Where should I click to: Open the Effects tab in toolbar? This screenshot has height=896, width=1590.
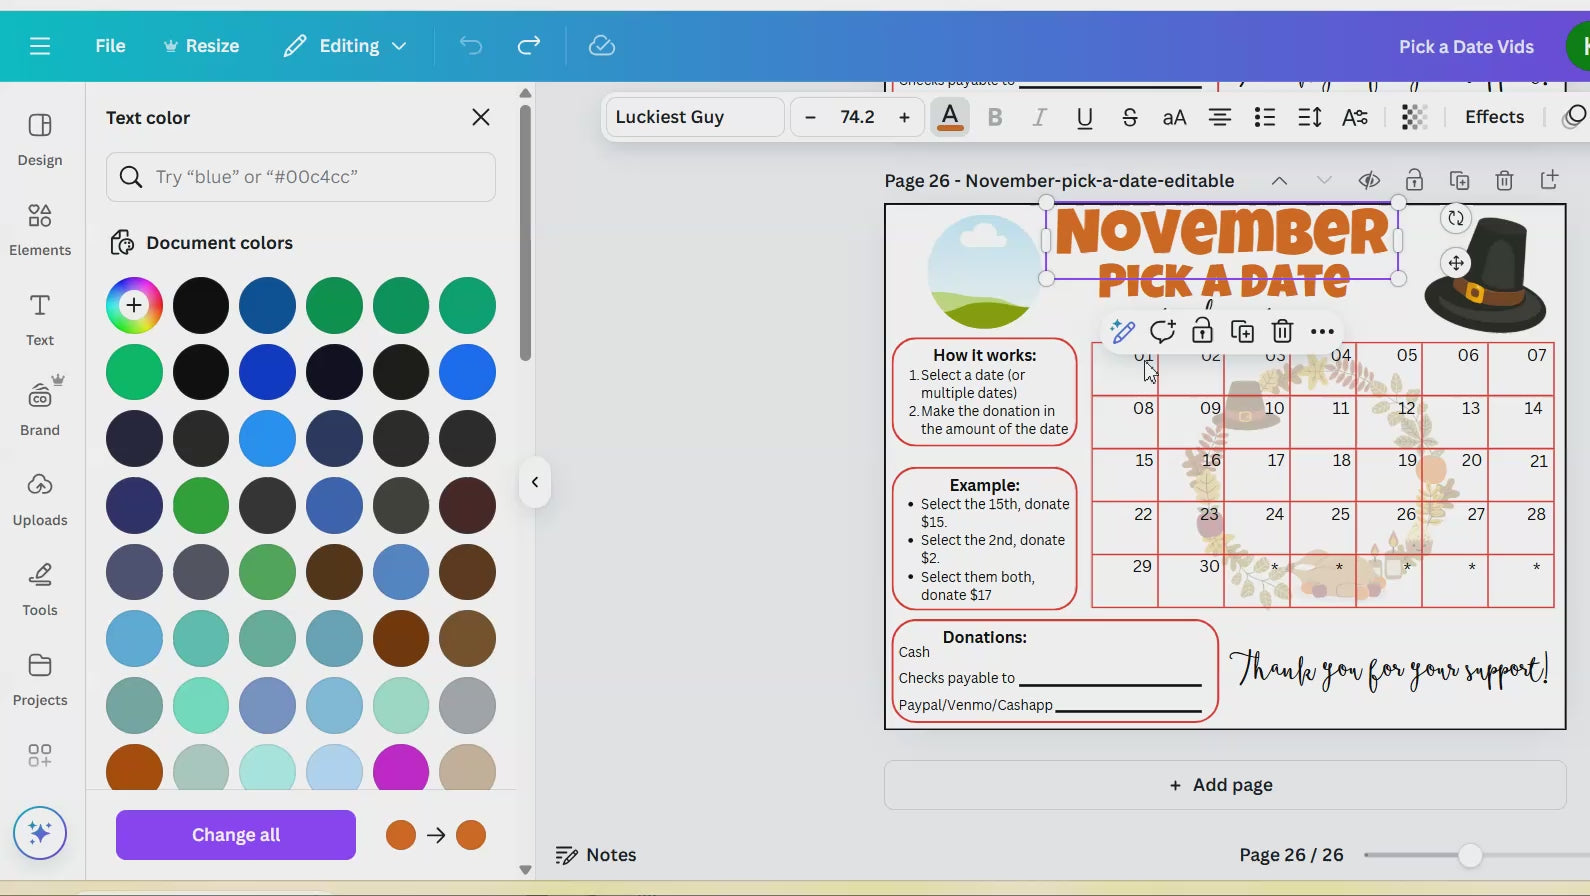point(1494,117)
